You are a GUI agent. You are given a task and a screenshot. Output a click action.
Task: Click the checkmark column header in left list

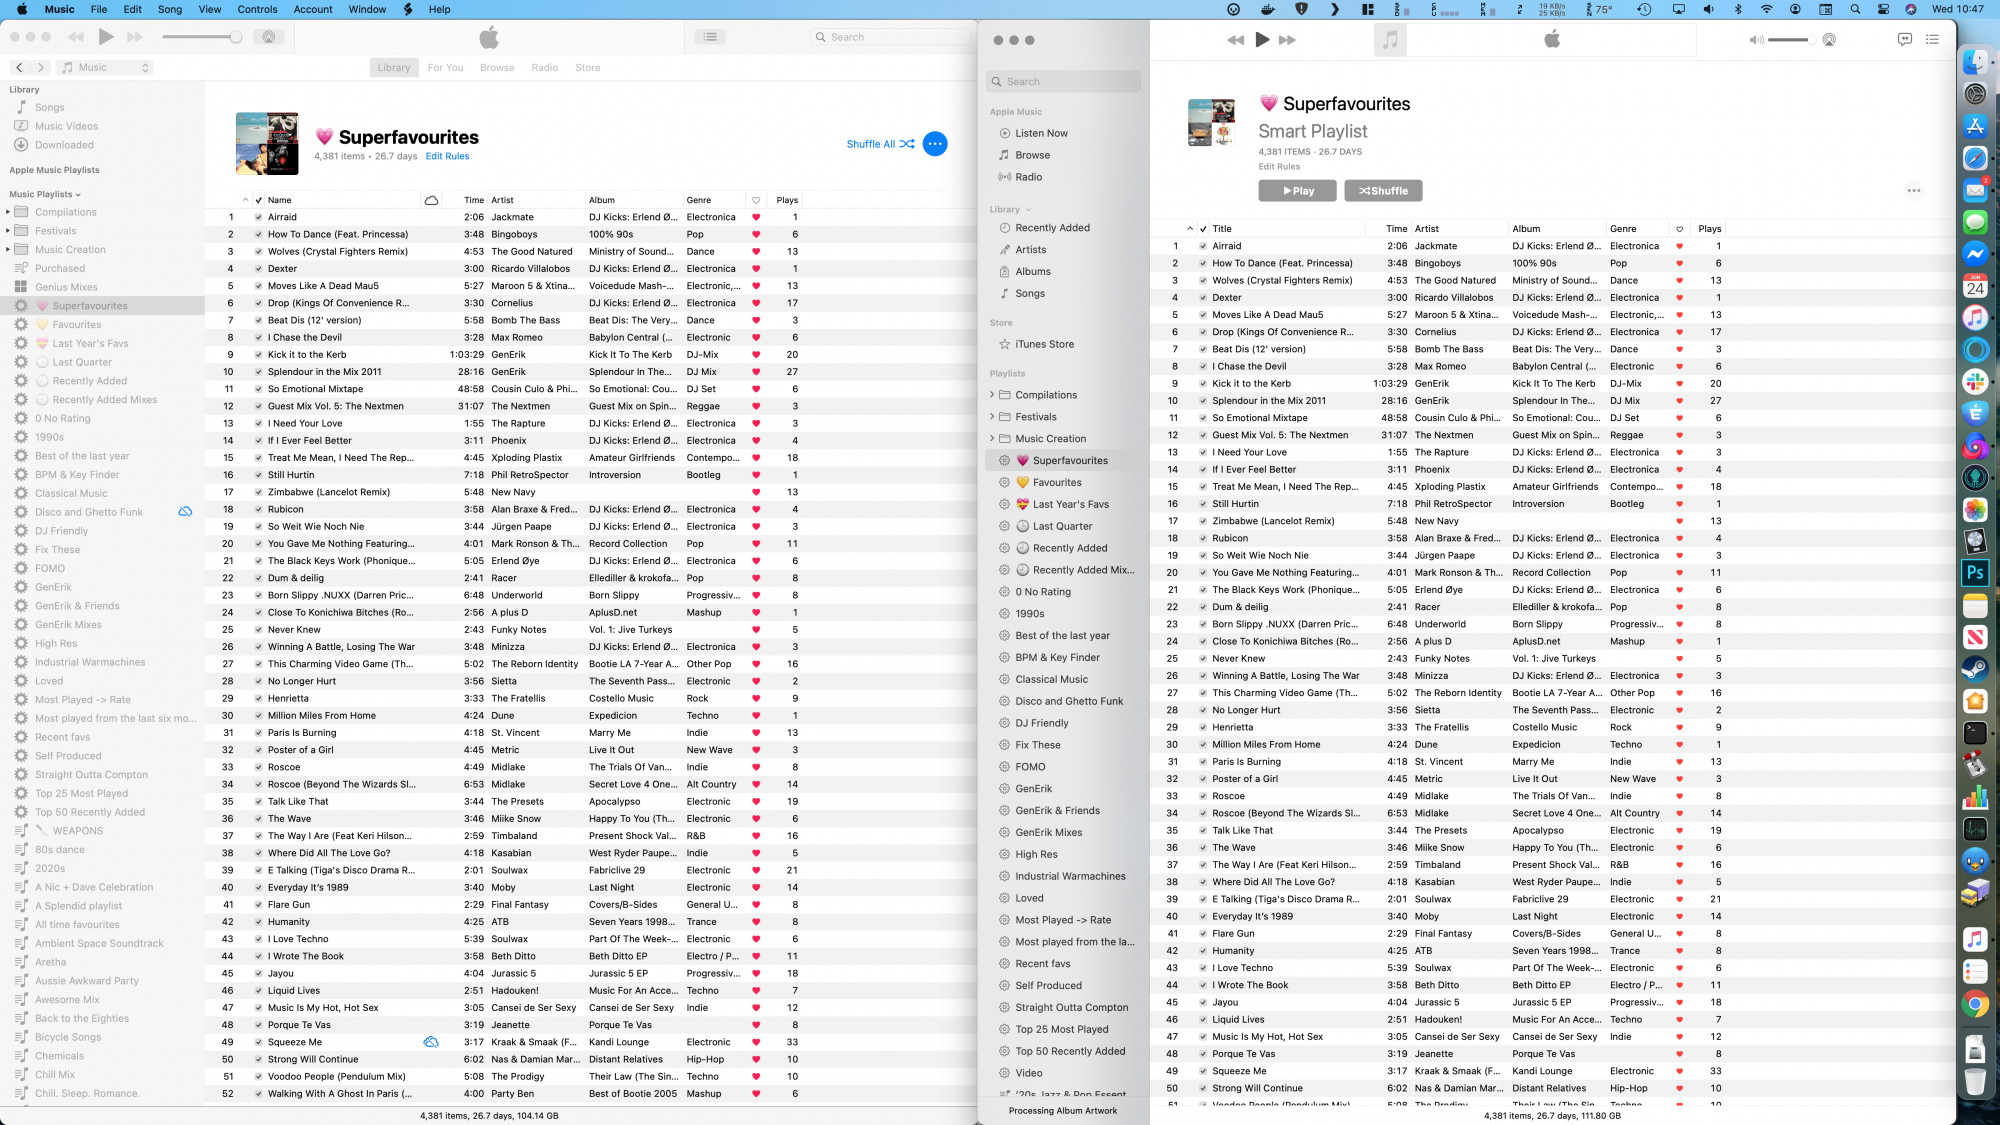tap(258, 200)
